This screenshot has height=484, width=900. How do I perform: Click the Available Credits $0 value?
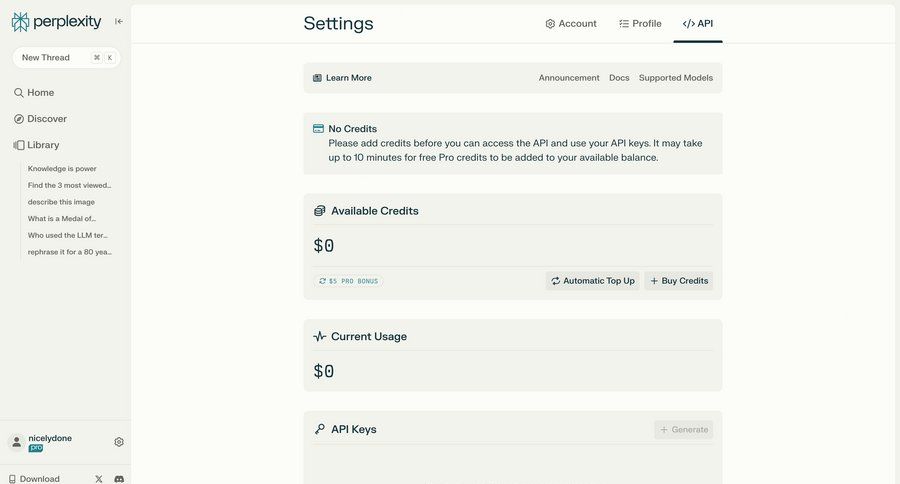coord(324,246)
